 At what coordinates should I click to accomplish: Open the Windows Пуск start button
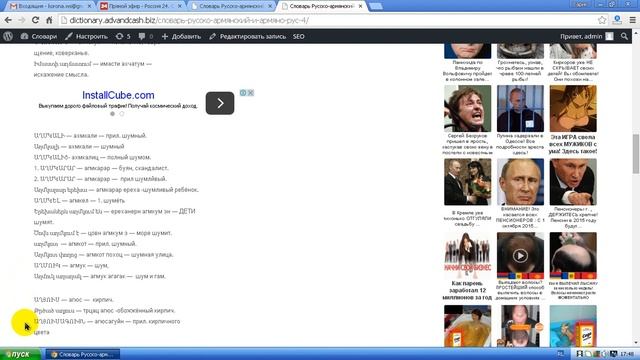tap(20, 354)
